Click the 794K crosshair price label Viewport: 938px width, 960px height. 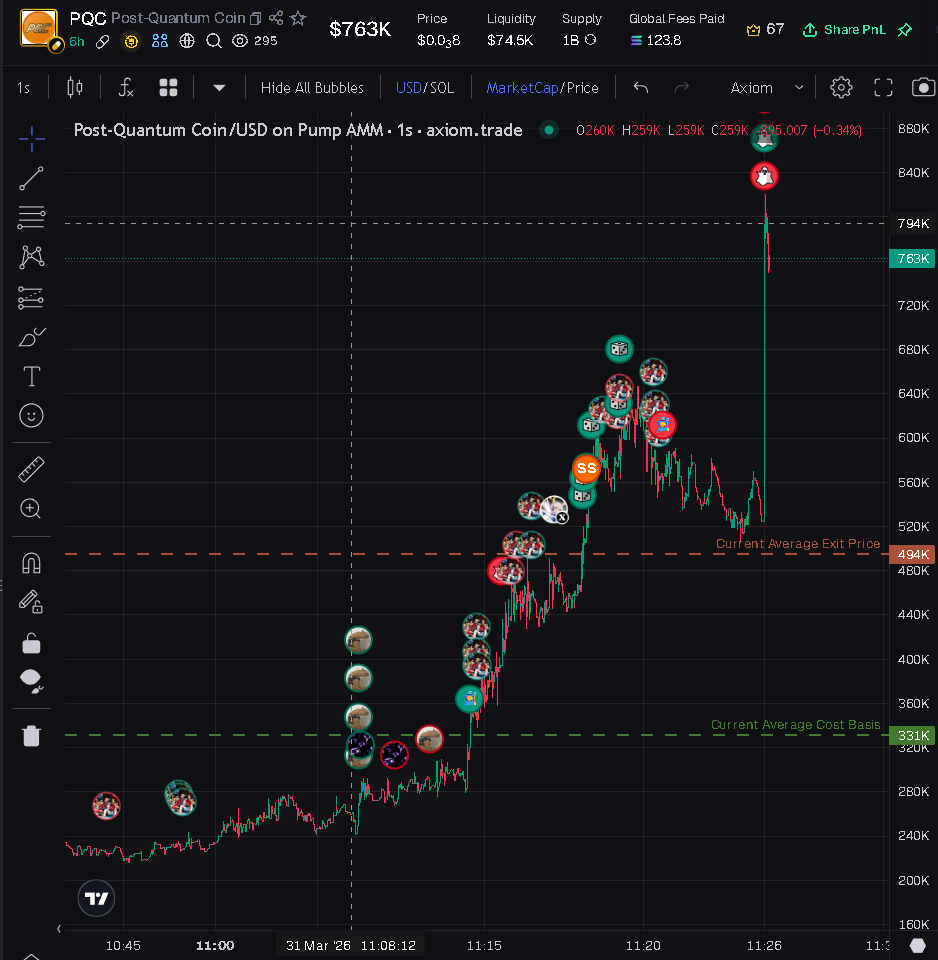[x=912, y=223]
